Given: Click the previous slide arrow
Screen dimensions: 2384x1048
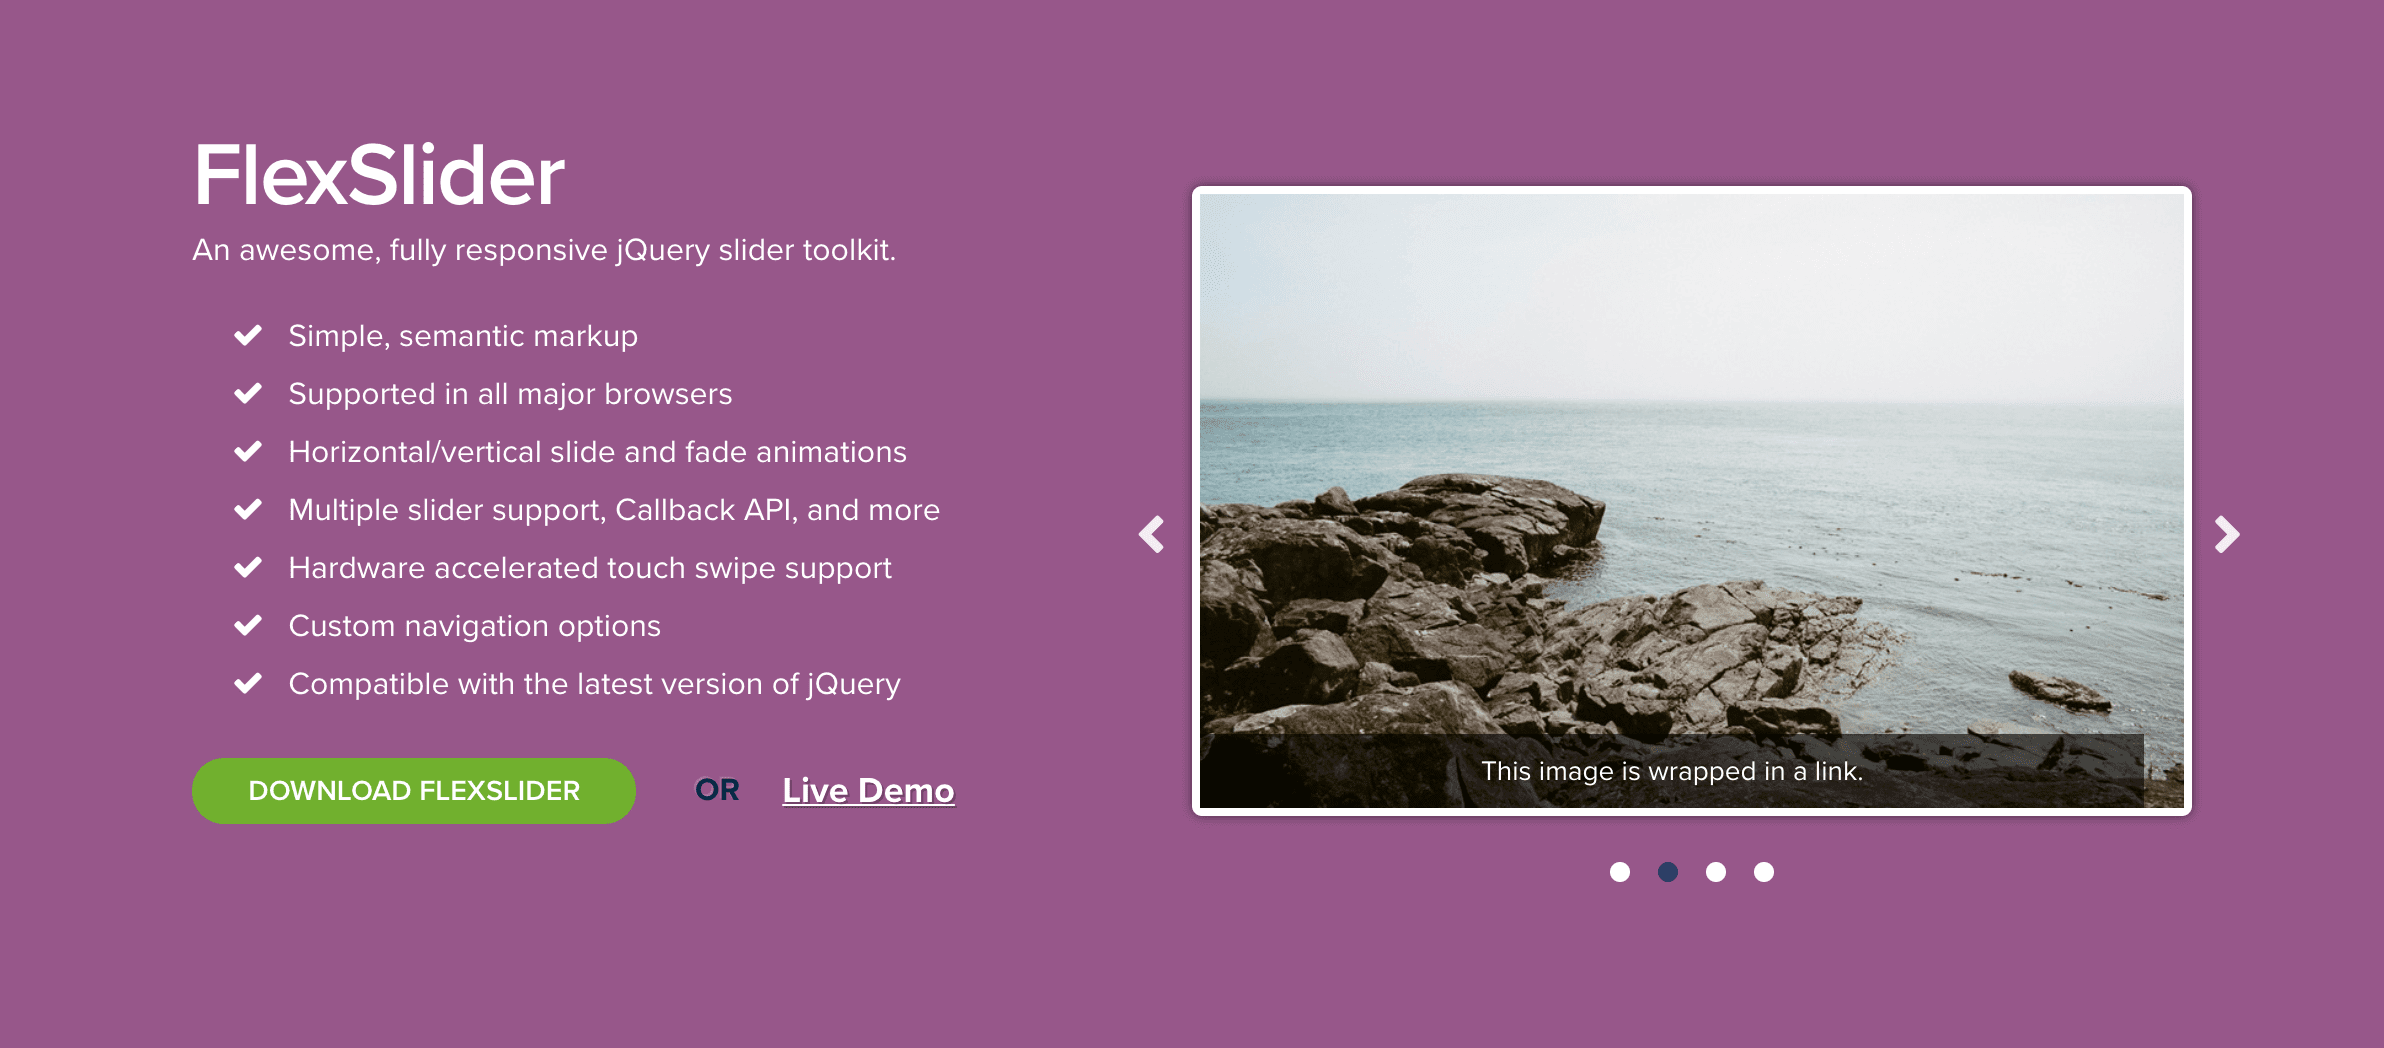Looking at the screenshot, I should click(1152, 535).
